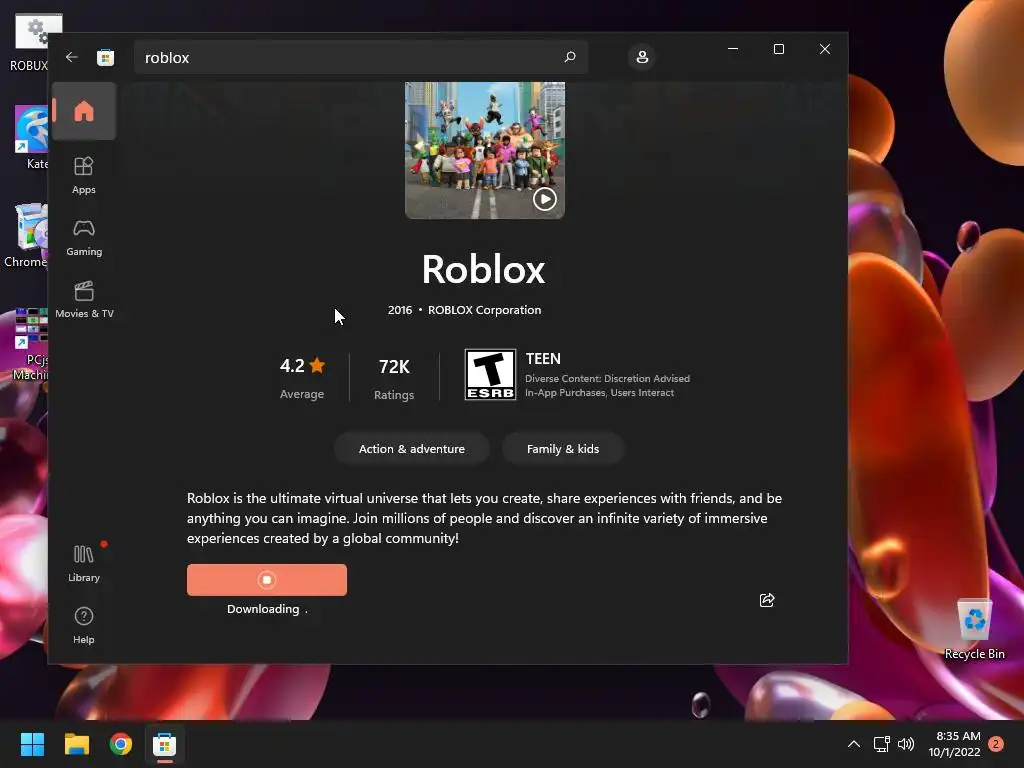
Task: Click the Microsoft Store logo in title bar
Action: point(105,57)
